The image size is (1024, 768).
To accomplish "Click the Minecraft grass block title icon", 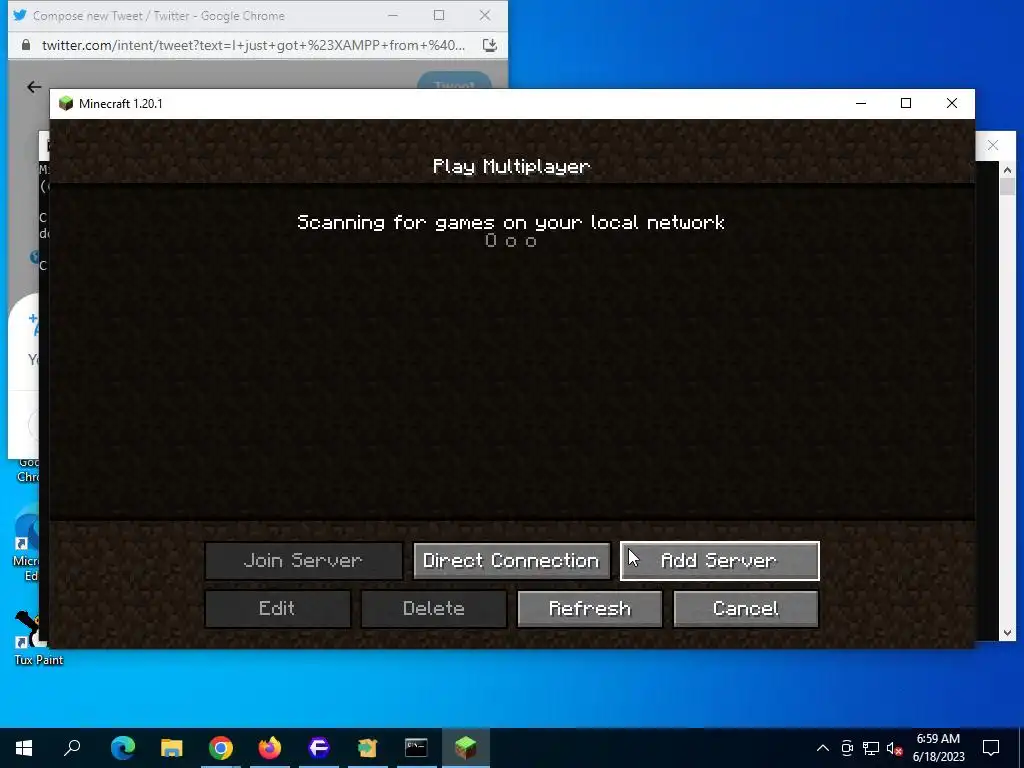I will [66, 103].
